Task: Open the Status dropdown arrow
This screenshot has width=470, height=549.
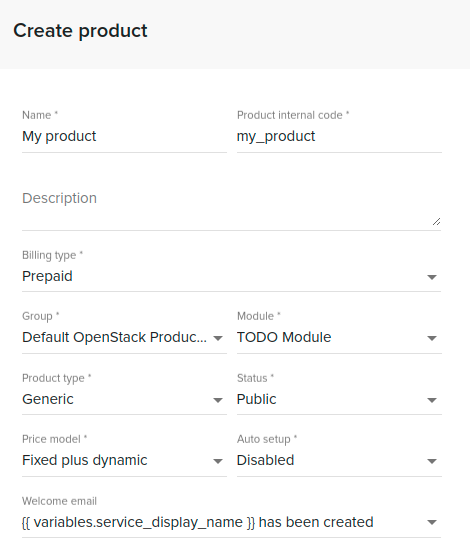Action: pyautogui.click(x=432, y=400)
